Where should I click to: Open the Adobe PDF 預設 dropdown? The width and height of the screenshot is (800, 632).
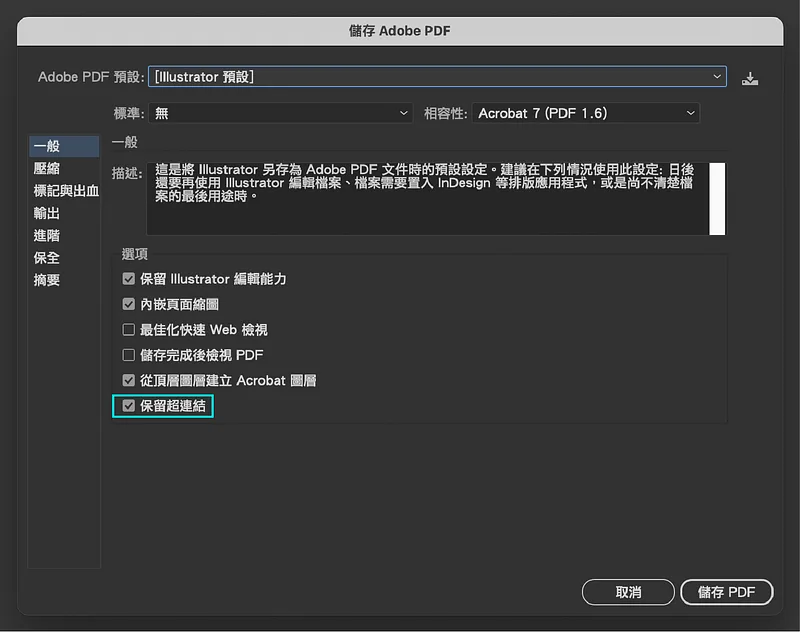tap(437, 77)
